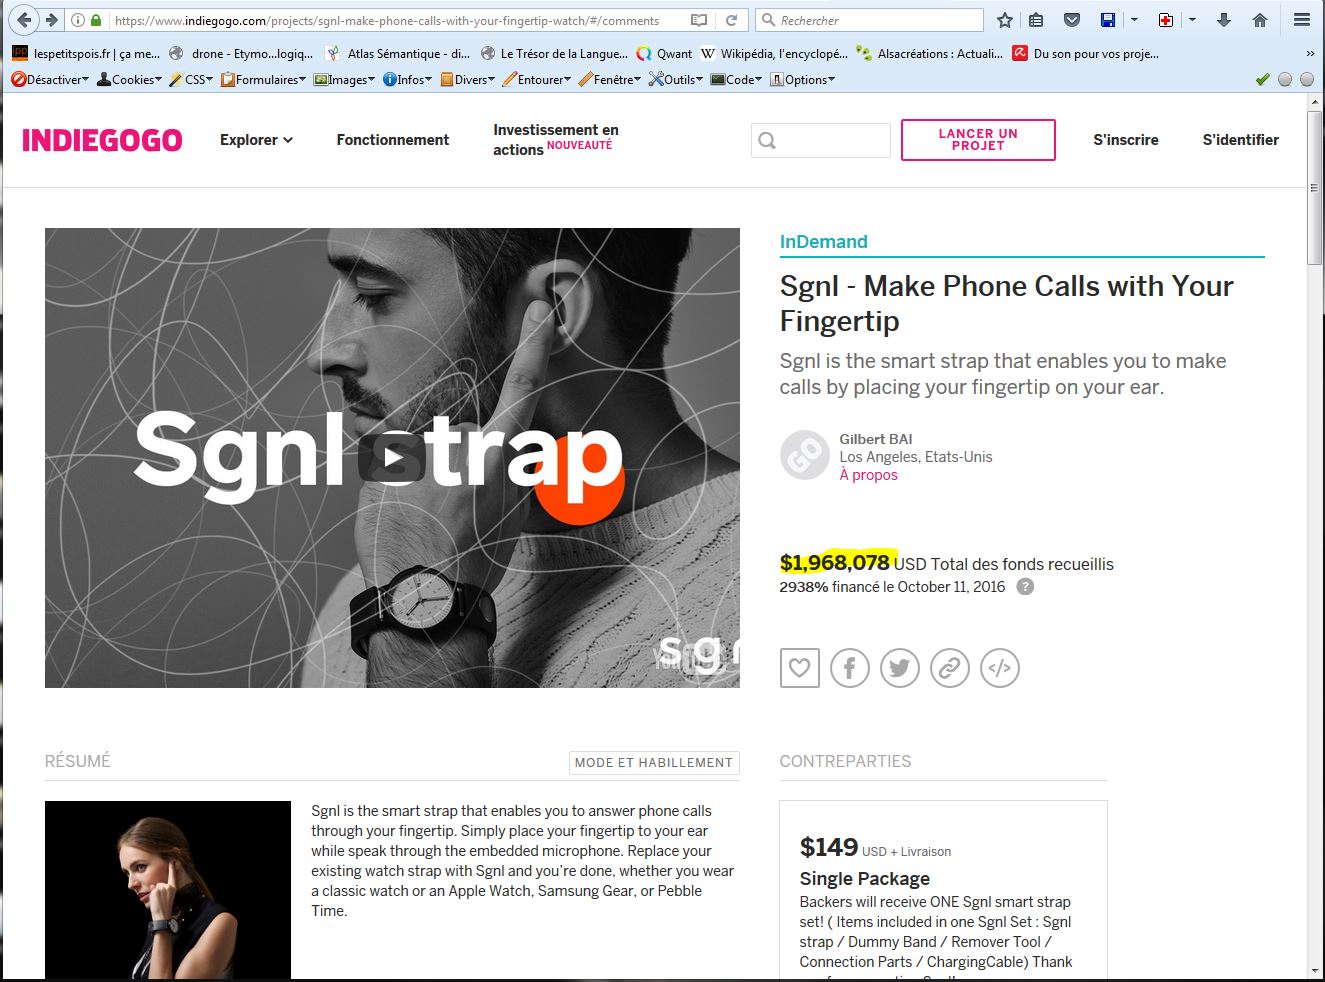Expand the Explorer dropdown
Image resolution: width=1325 pixels, height=982 pixels.
256,140
